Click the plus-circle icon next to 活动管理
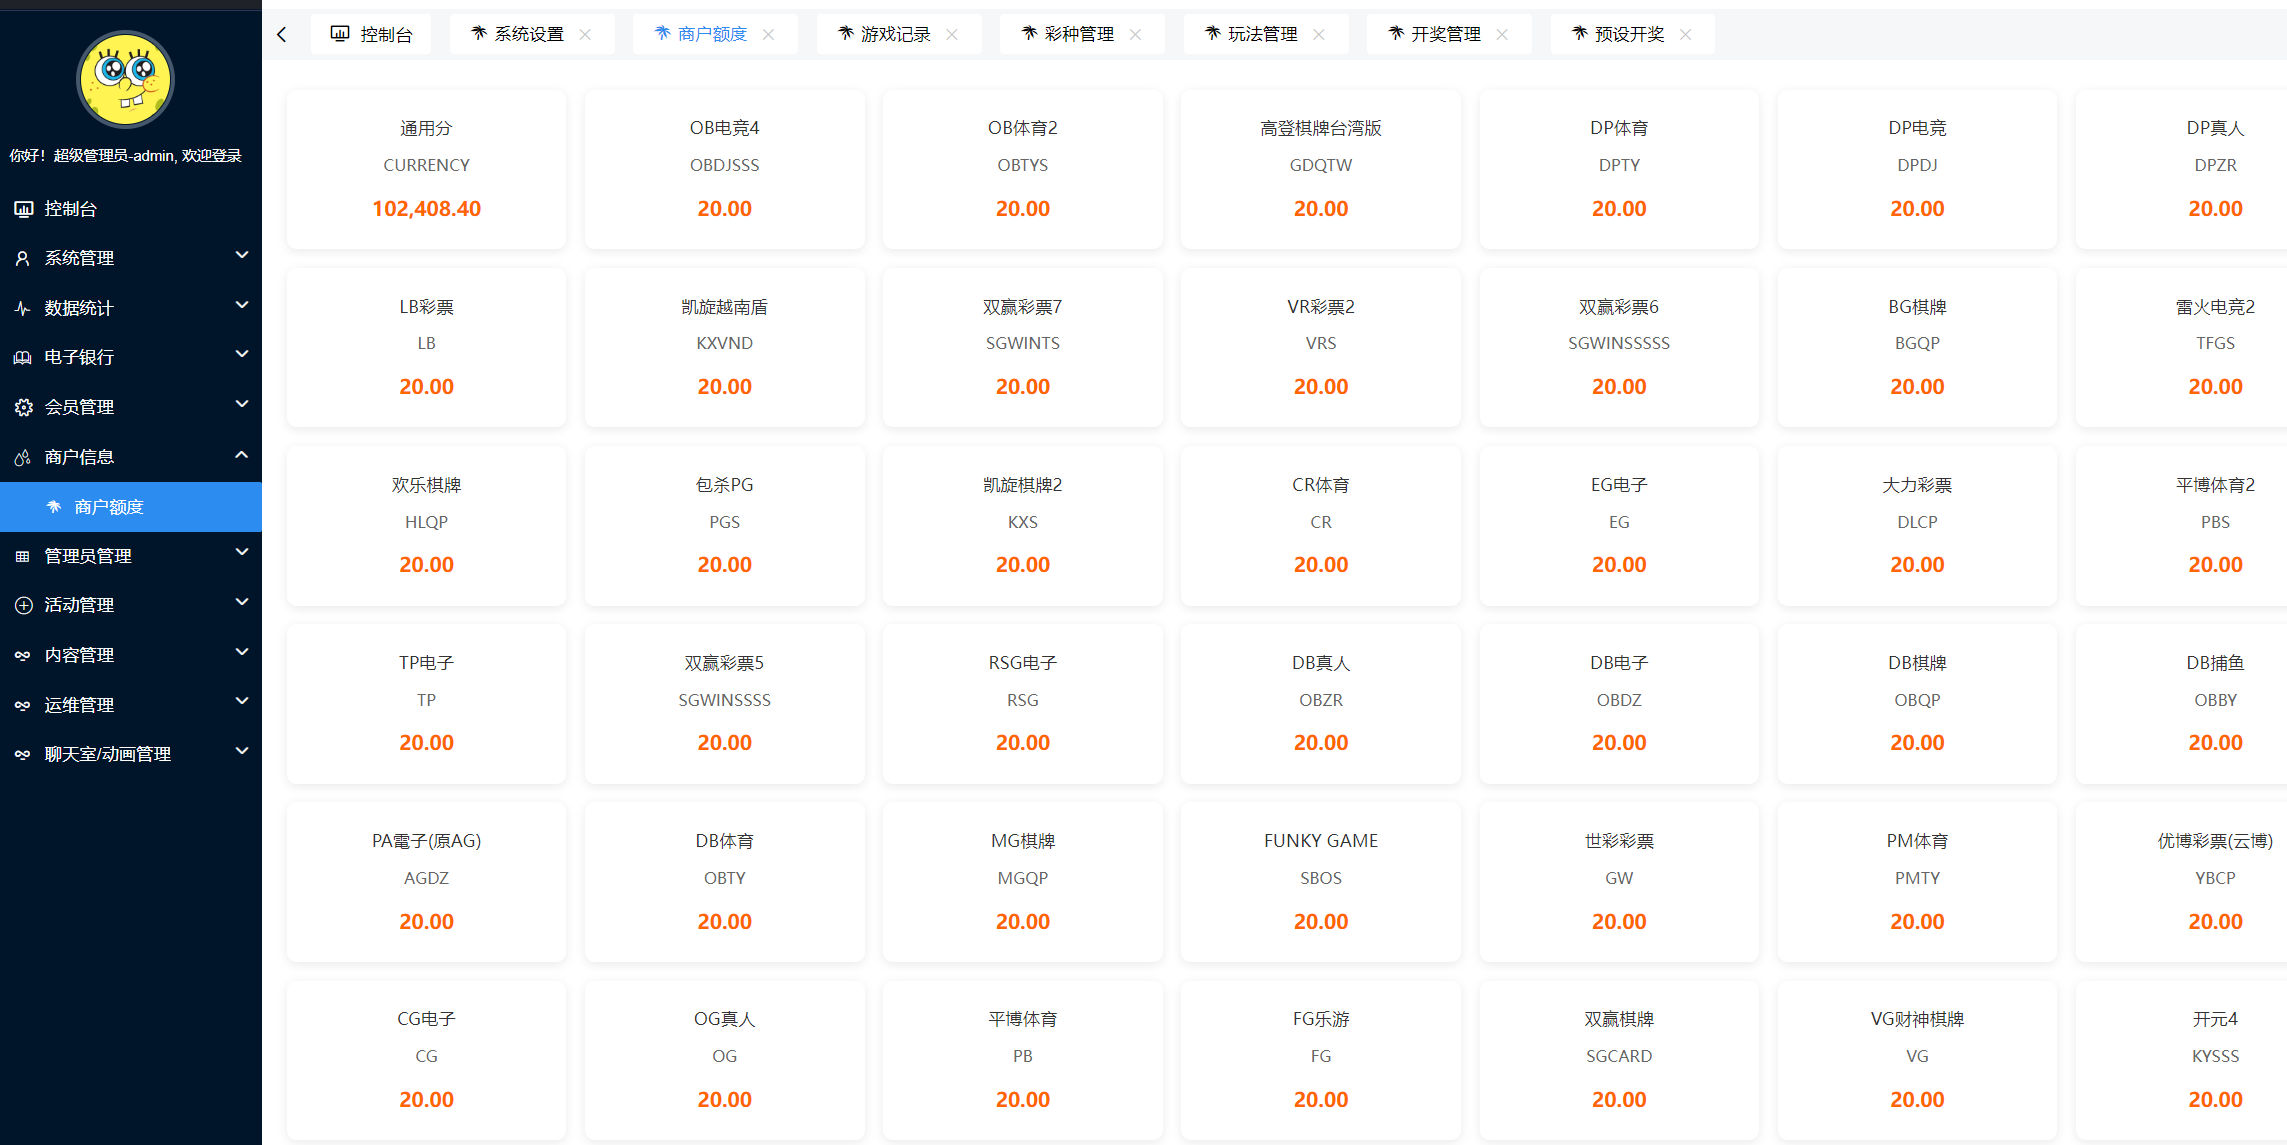Image resolution: width=2287 pixels, height=1145 pixels. pos(22,604)
